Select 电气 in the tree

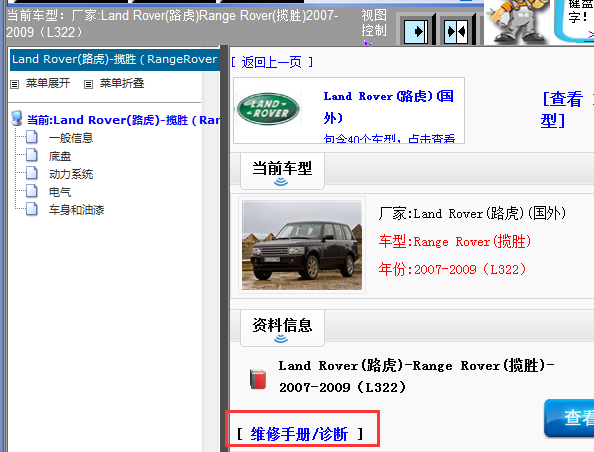60,192
